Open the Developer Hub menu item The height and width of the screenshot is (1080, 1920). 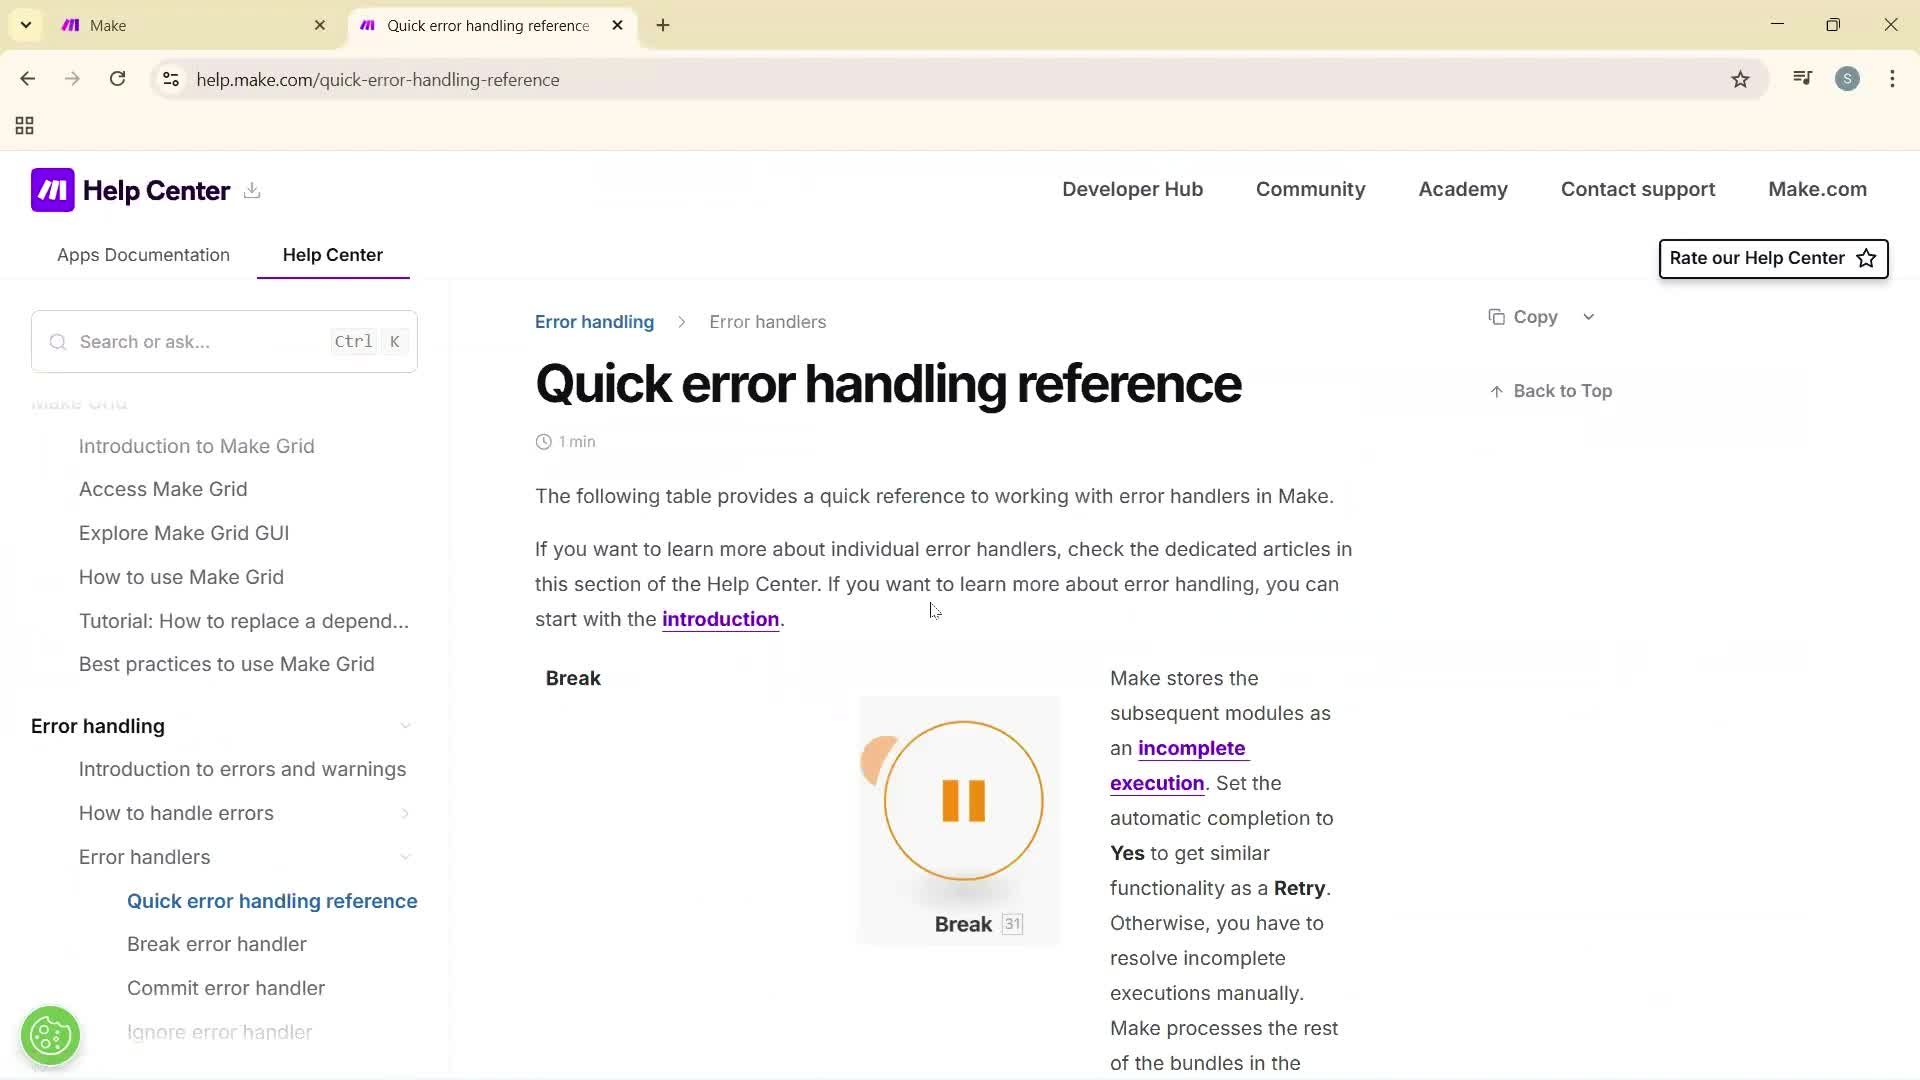1132,189
